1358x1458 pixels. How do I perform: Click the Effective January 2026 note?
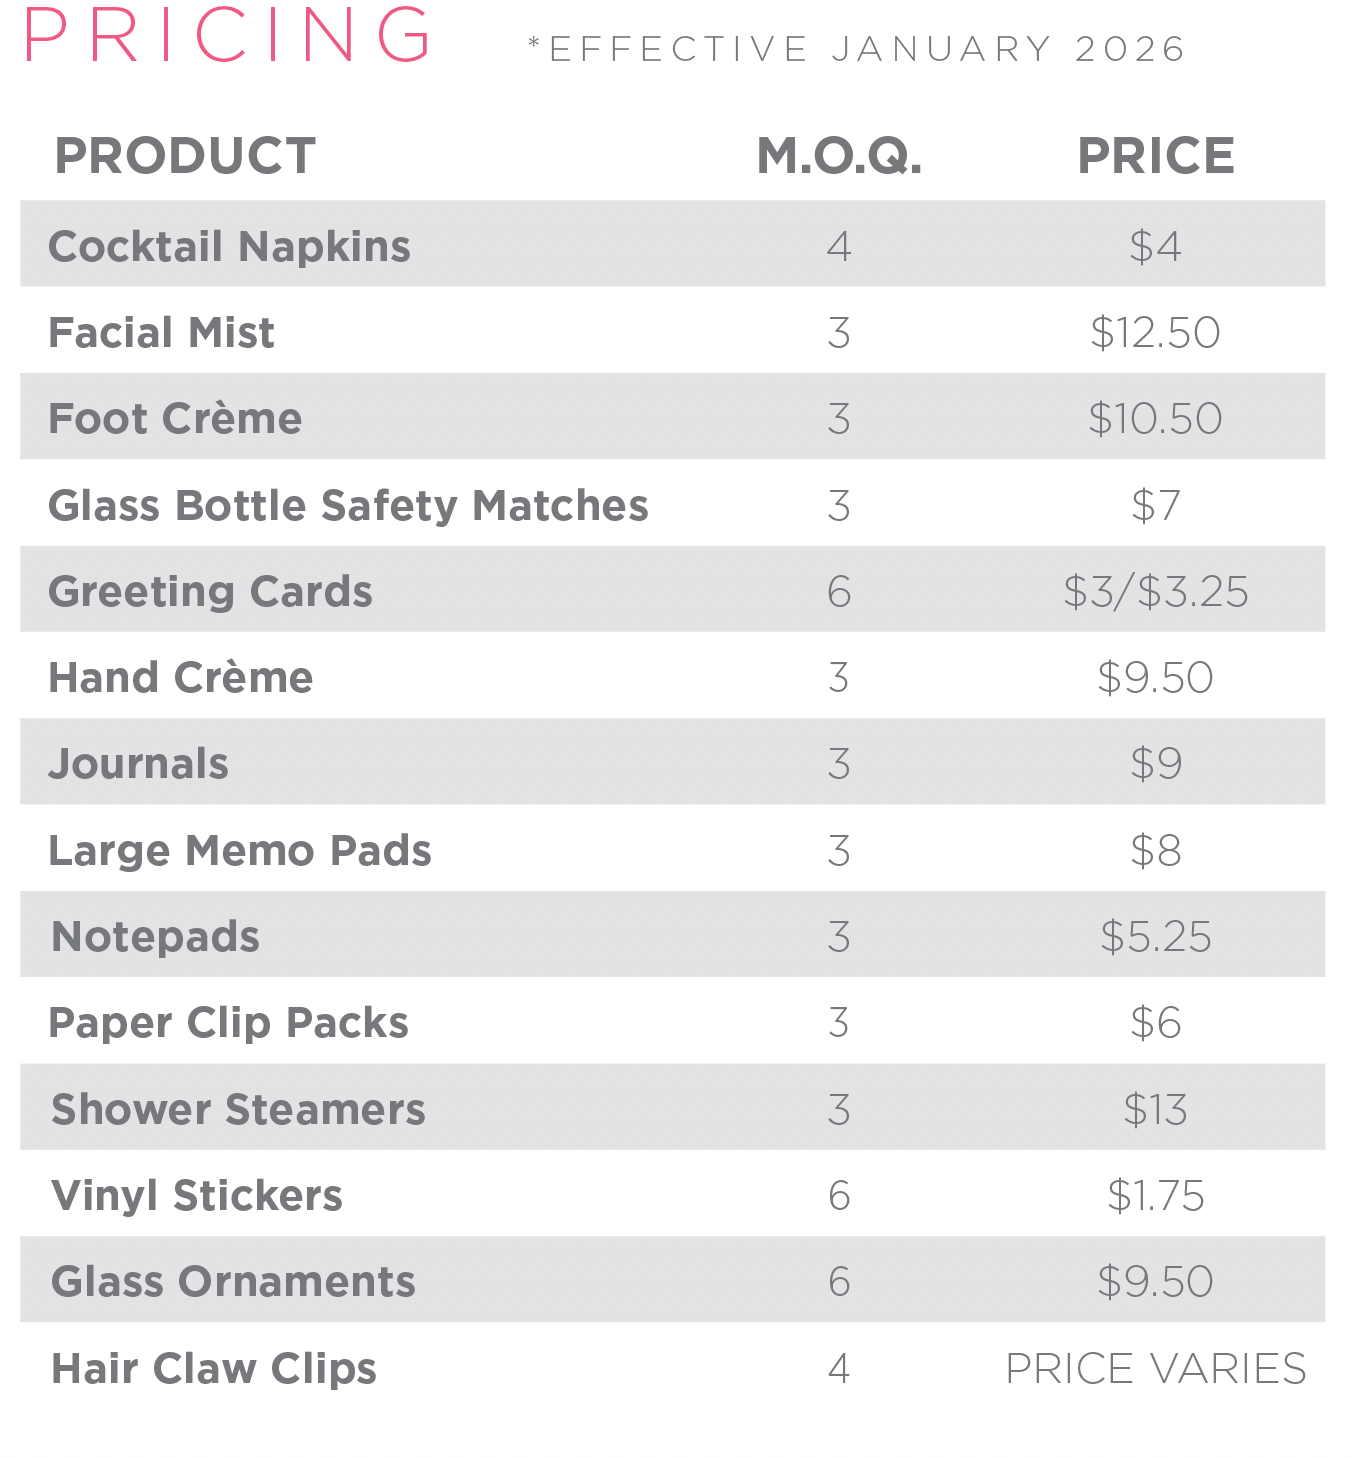pyautogui.click(x=857, y=49)
